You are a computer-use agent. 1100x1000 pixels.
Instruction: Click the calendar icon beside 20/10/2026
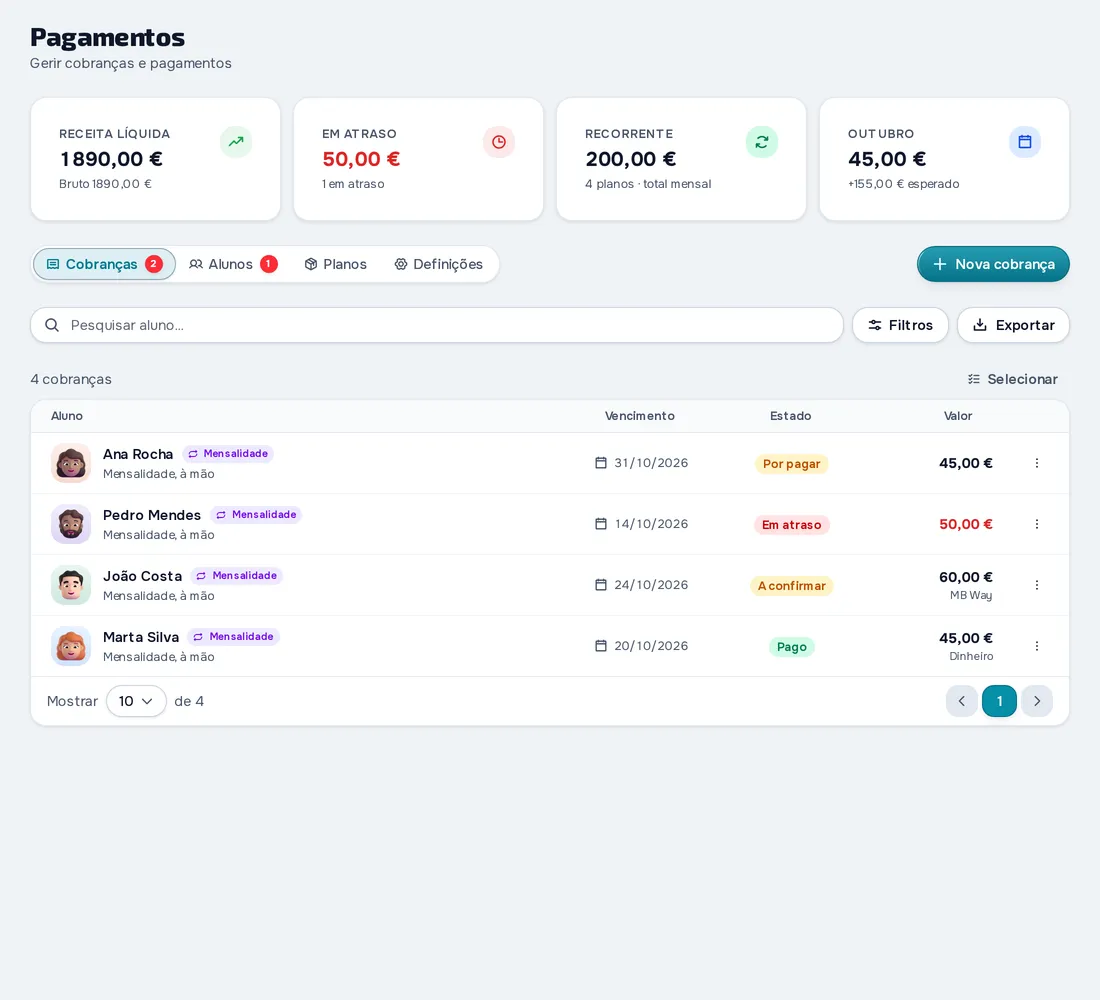pos(601,646)
